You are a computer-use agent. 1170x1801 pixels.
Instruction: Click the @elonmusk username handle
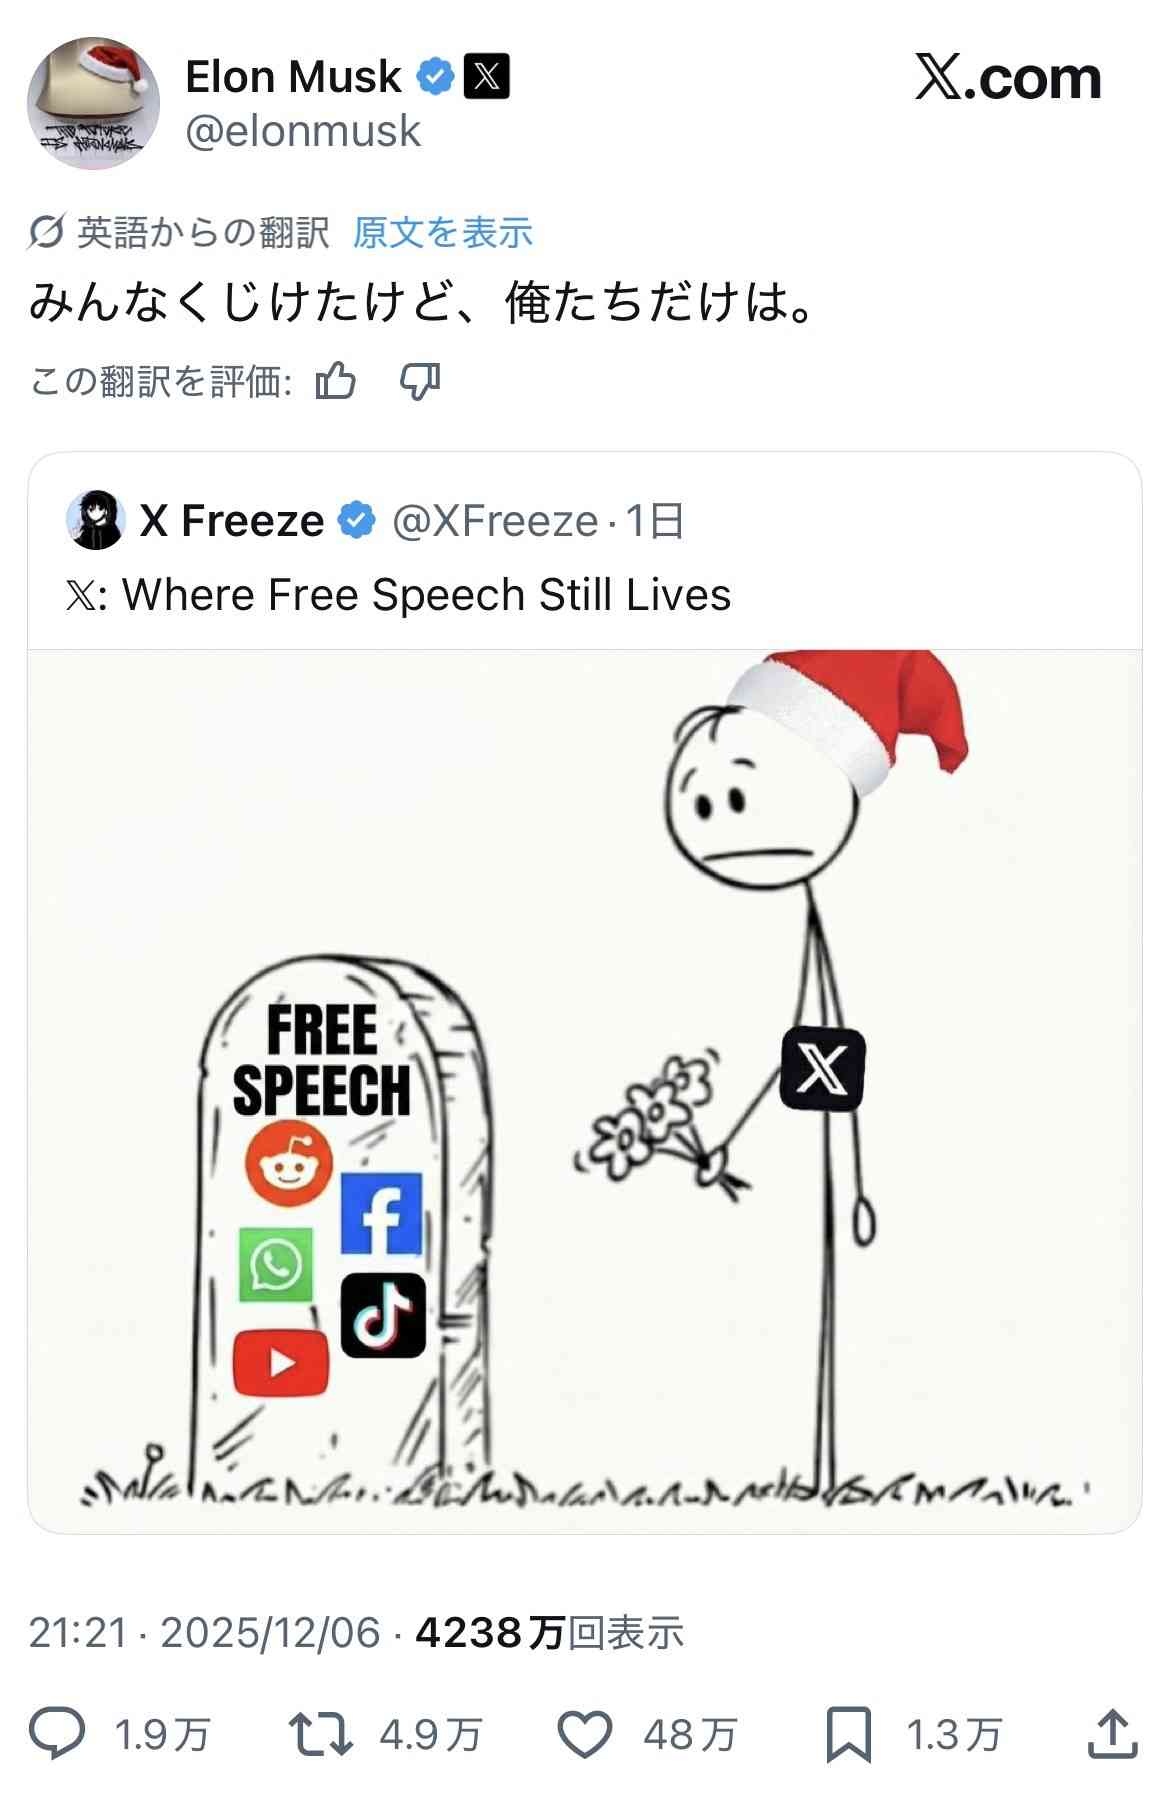[303, 131]
